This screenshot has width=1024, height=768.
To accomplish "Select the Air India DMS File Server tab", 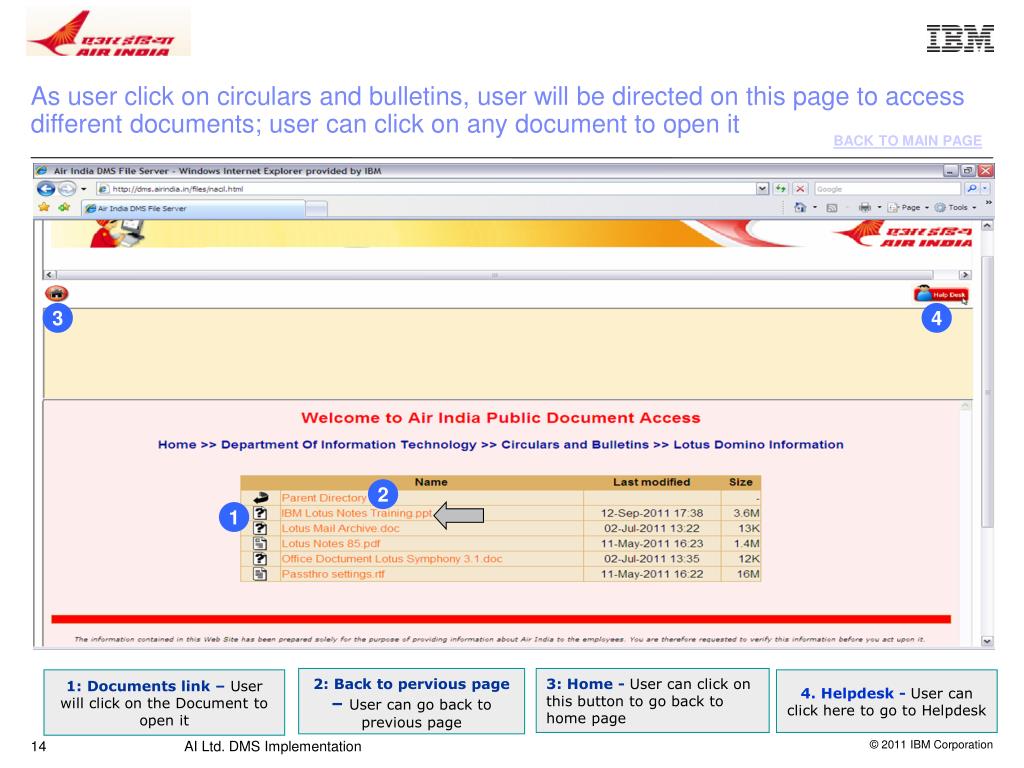I will [x=193, y=208].
